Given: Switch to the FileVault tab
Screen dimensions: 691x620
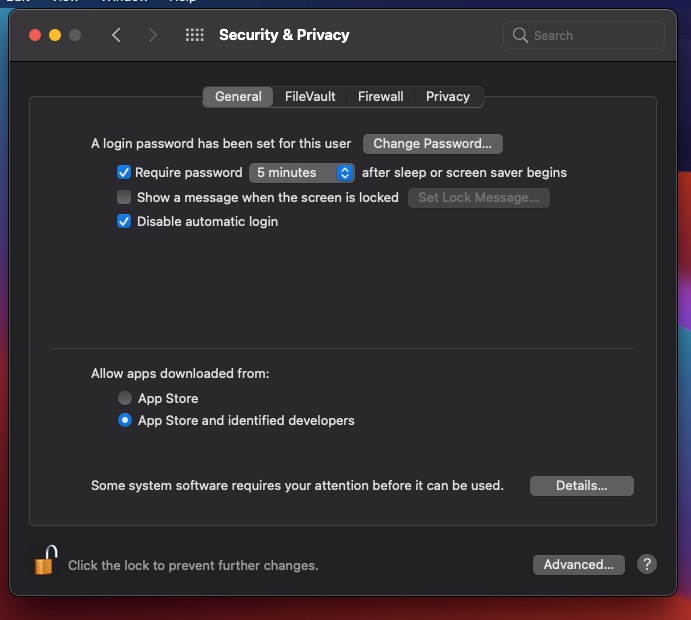Looking at the screenshot, I should pos(310,97).
